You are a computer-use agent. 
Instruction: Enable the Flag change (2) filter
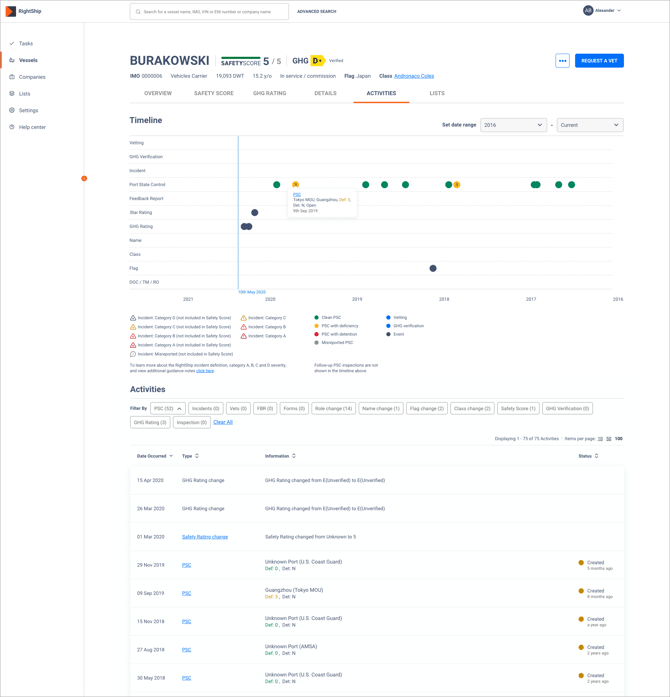(426, 409)
